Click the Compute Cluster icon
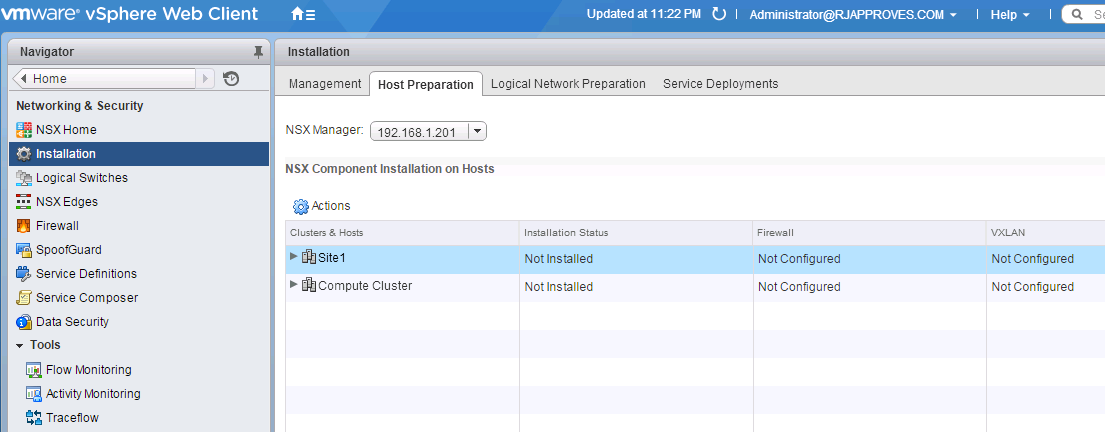The width and height of the screenshot is (1105, 432). coord(309,285)
